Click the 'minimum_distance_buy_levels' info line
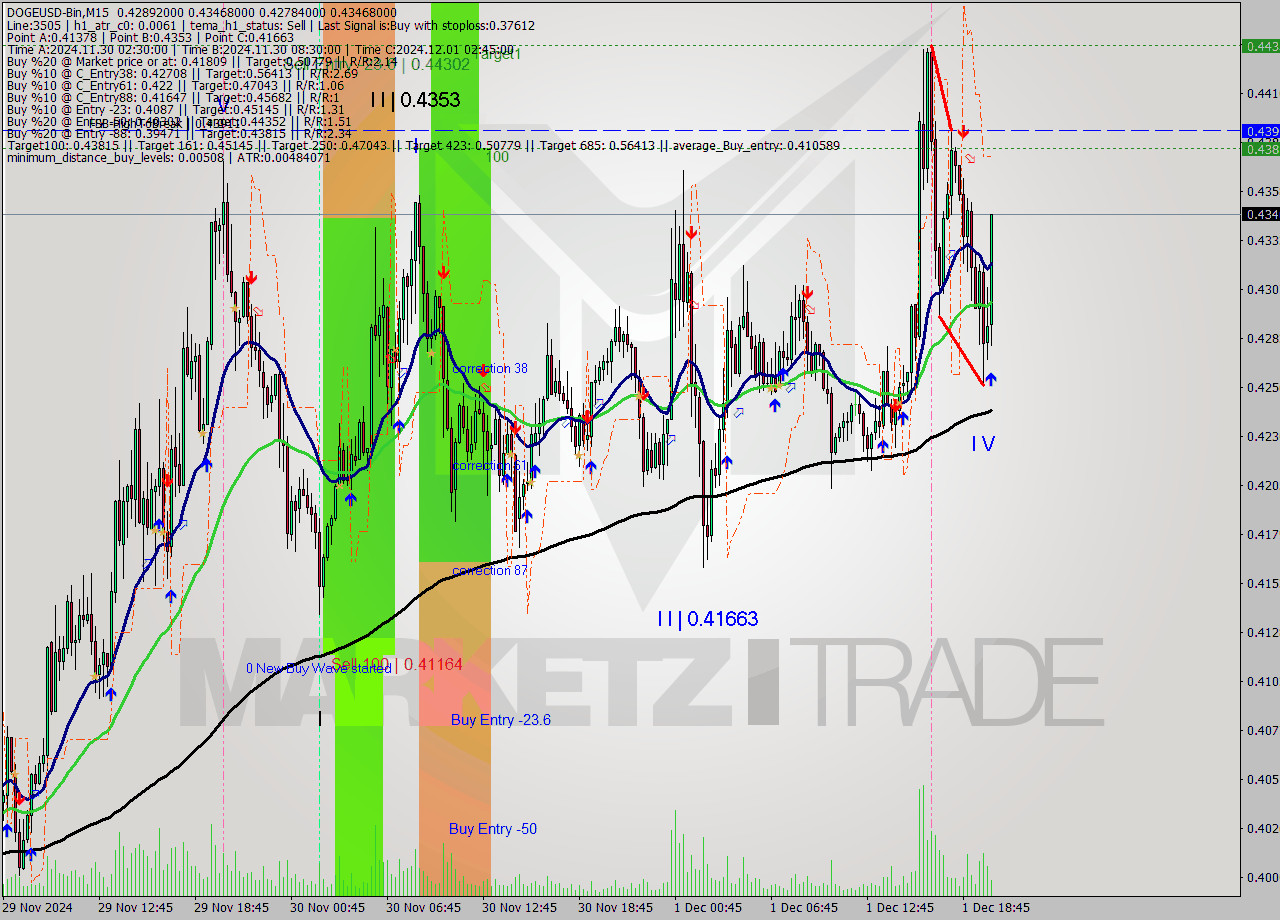This screenshot has width=1280, height=920. 168,157
